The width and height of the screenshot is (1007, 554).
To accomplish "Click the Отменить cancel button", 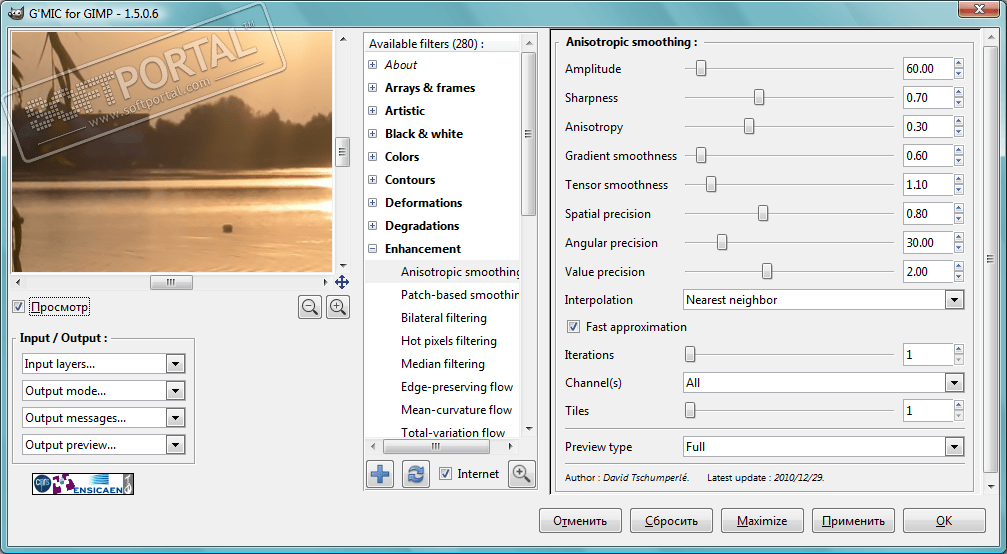I will pyautogui.click(x=581, y=521).
